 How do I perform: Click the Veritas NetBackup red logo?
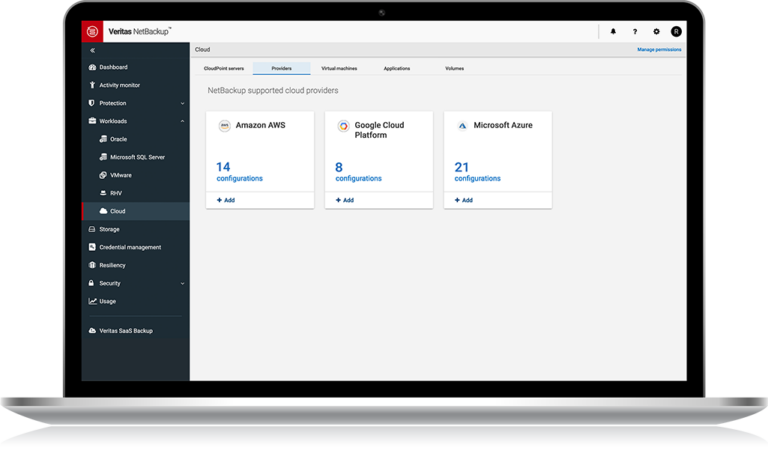click(93, 31)
